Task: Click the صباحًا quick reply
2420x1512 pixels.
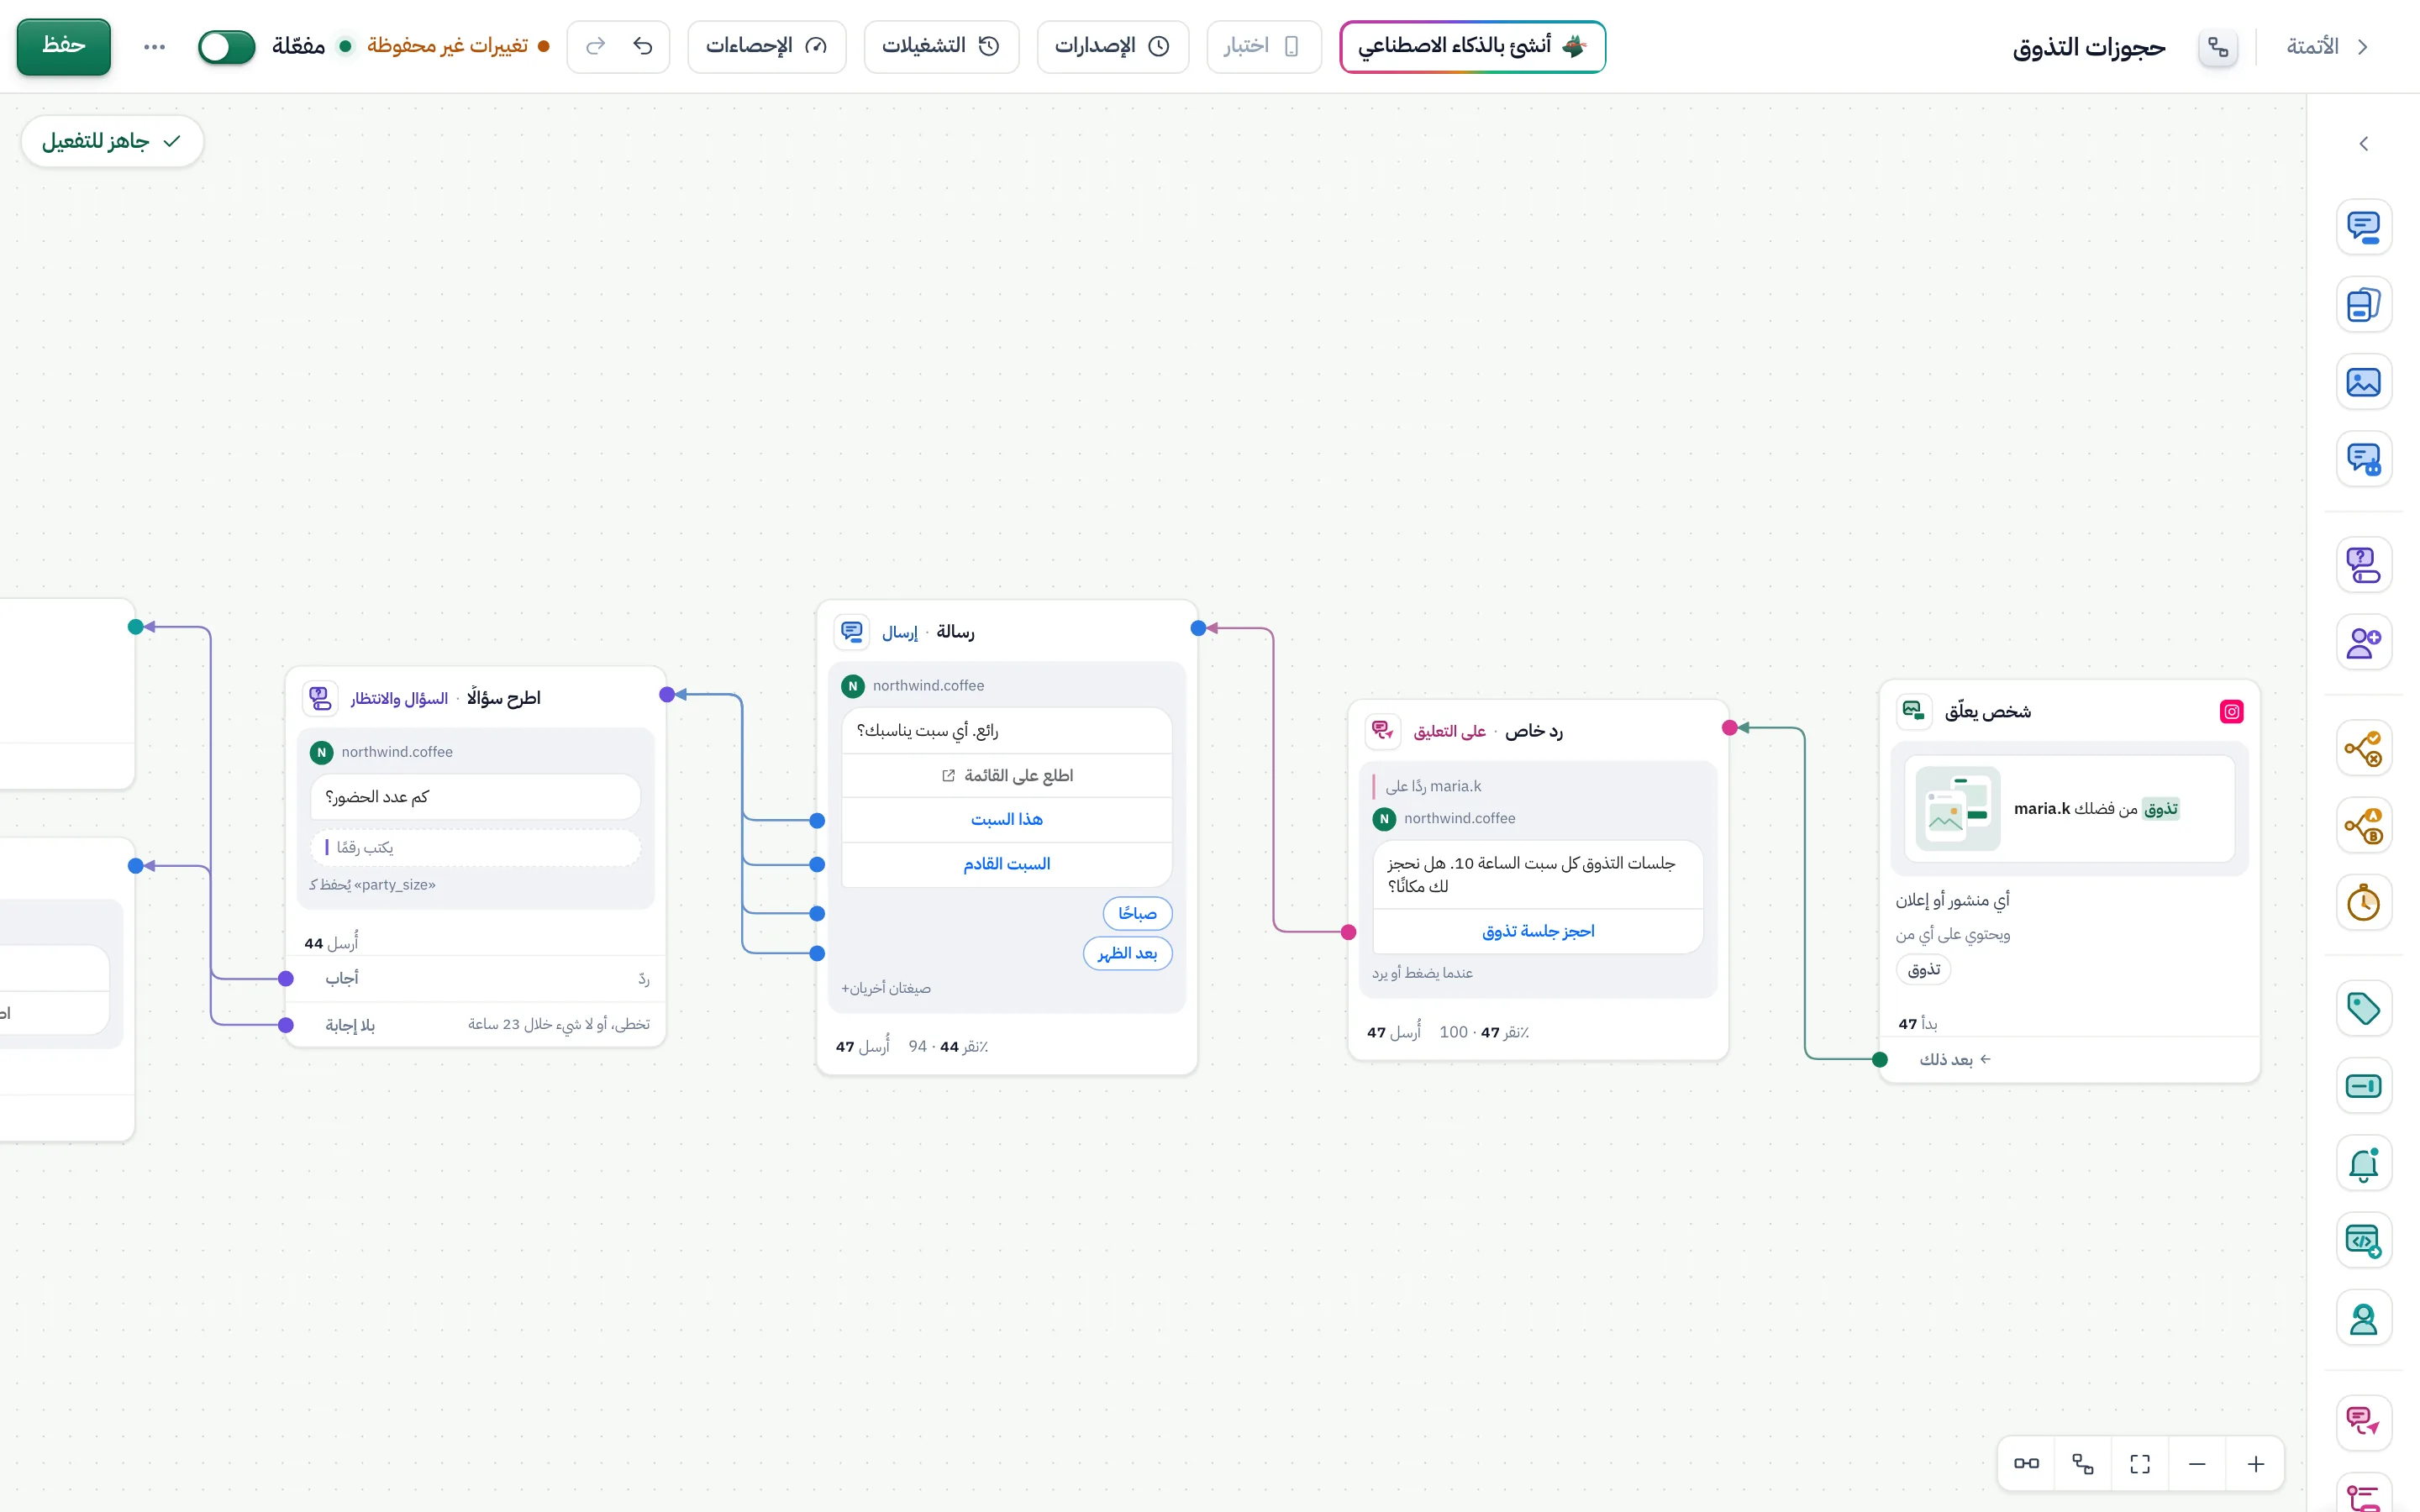Action: coord(1137,913)
